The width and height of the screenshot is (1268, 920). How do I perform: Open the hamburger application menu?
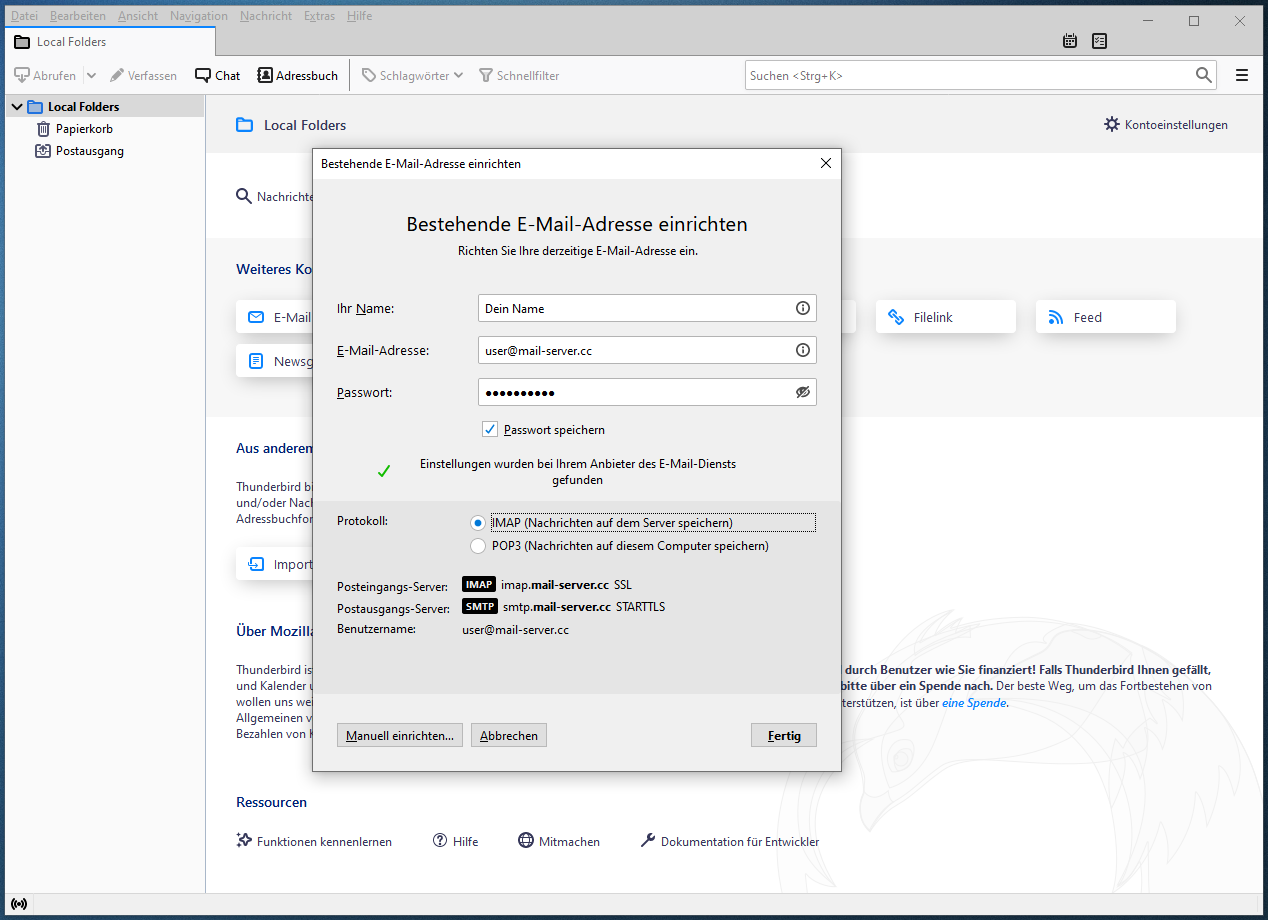[x=1242, y=75]
